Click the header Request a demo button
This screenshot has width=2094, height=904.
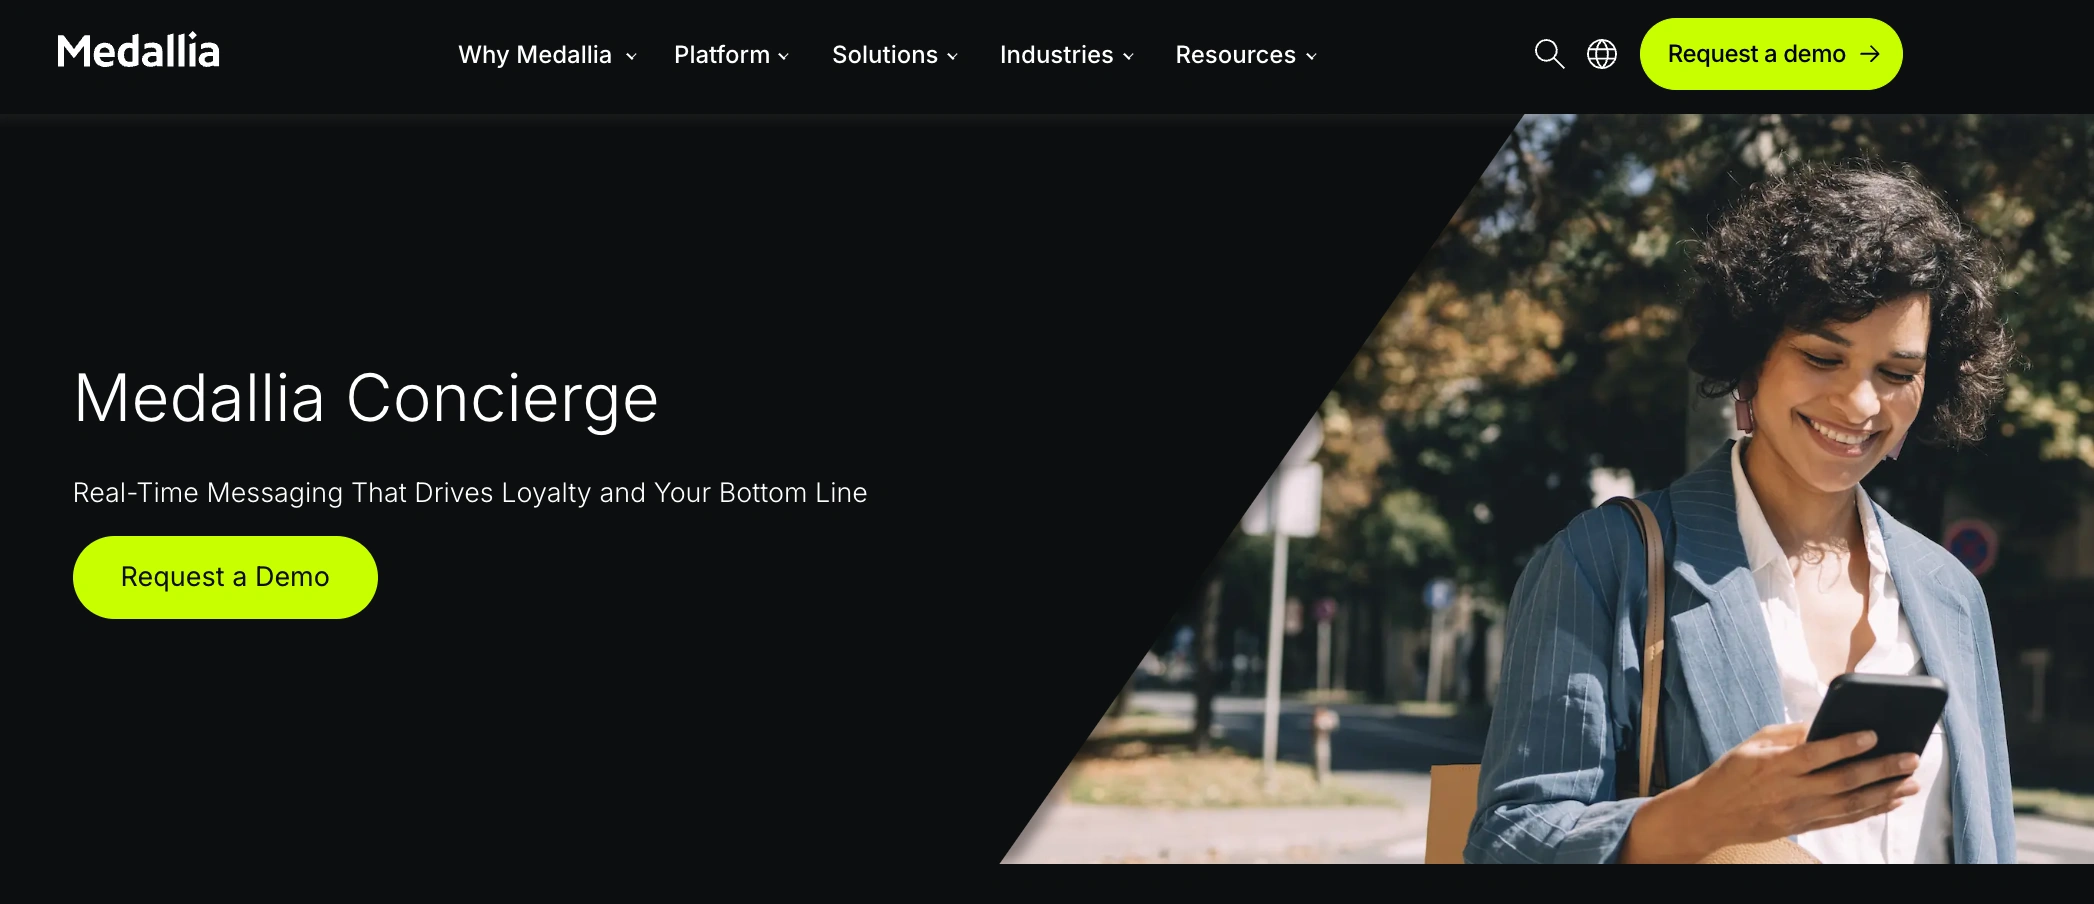click(x=1771, y=54)
